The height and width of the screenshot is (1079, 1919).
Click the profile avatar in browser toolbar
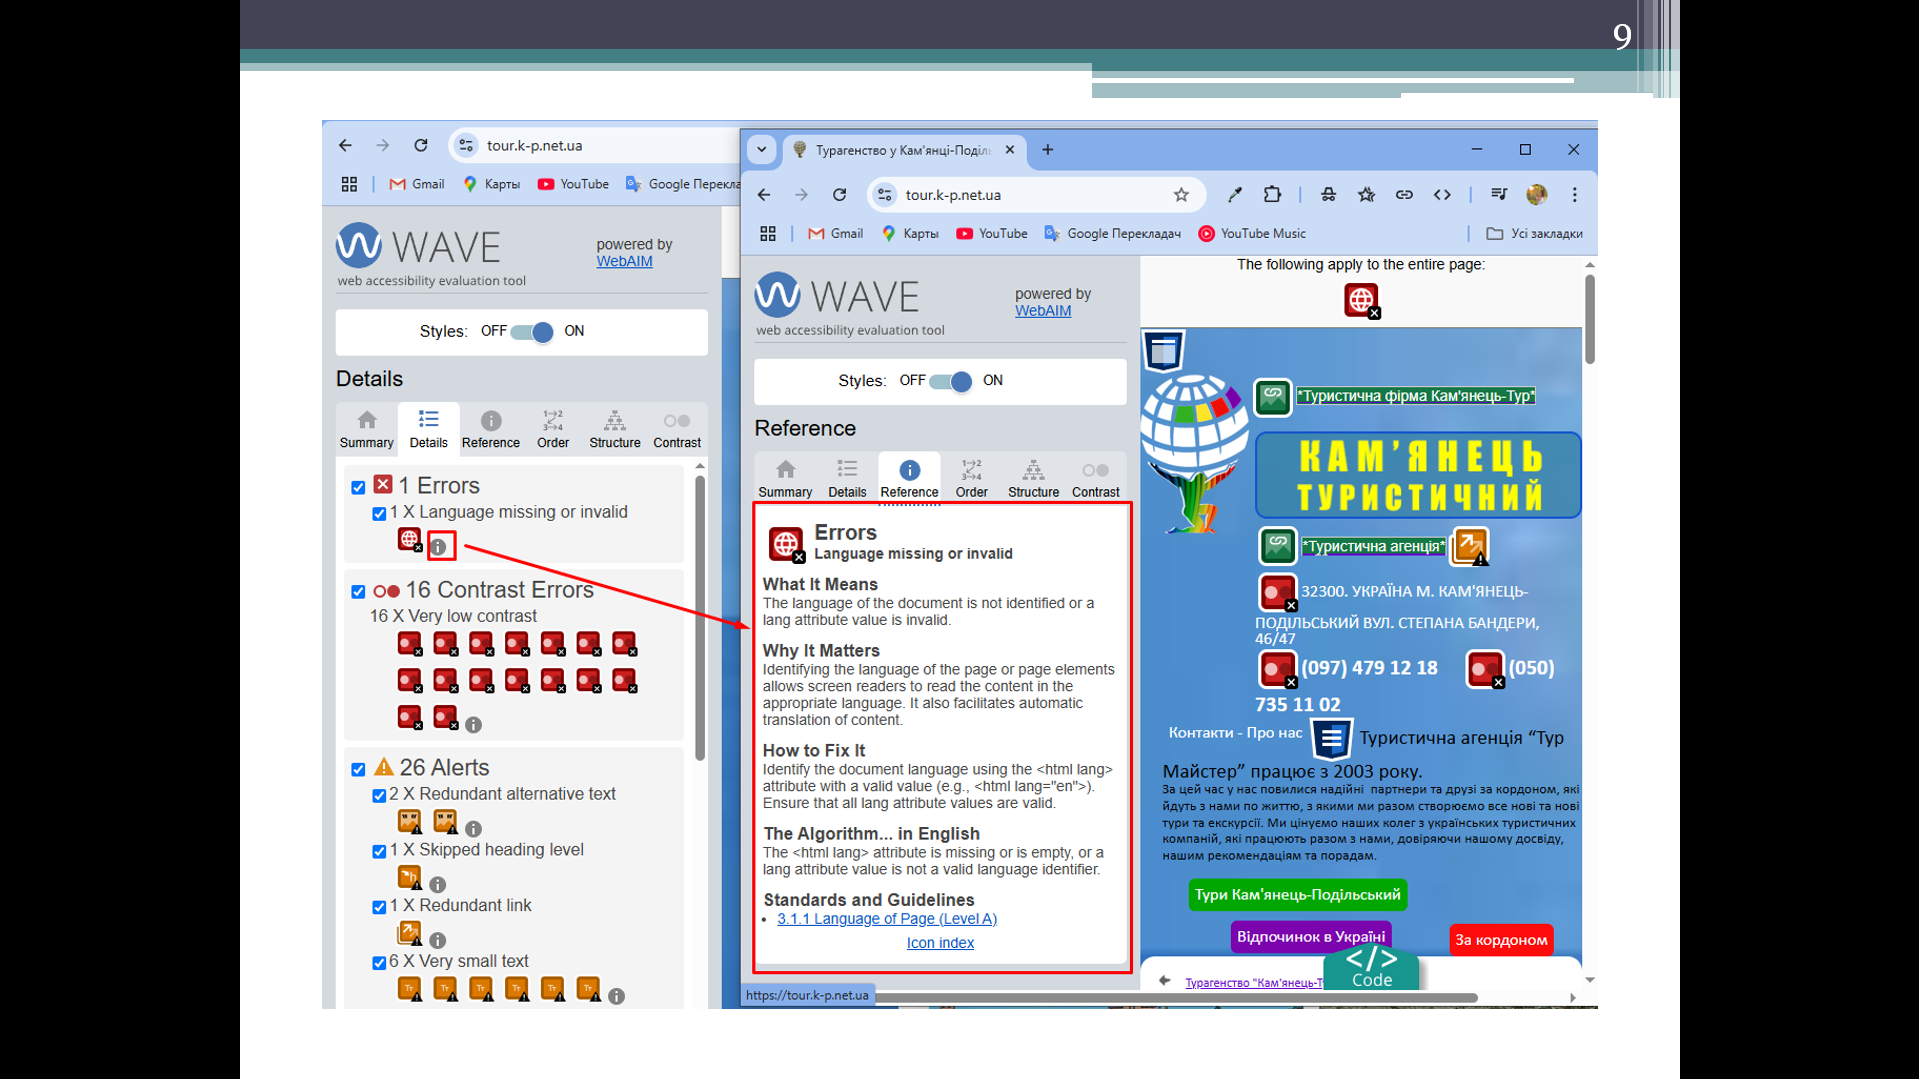coord(1537,195)
